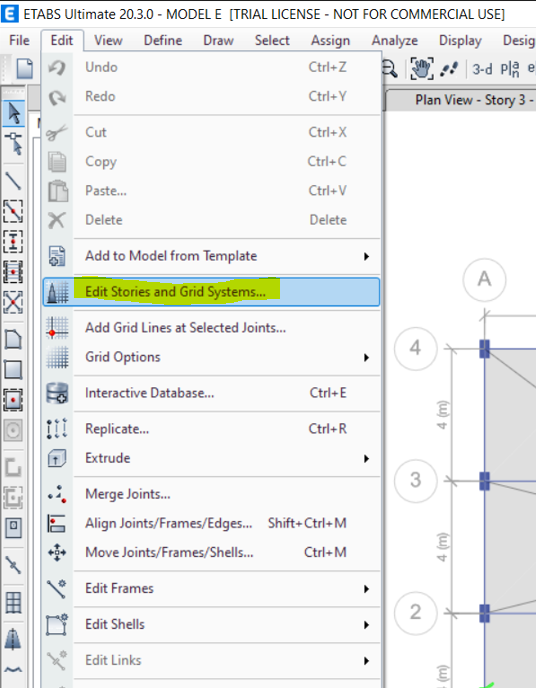Viewport: 536px width, 688px height.
Task: Select the draw floor polygon tool
Action: 13,339
